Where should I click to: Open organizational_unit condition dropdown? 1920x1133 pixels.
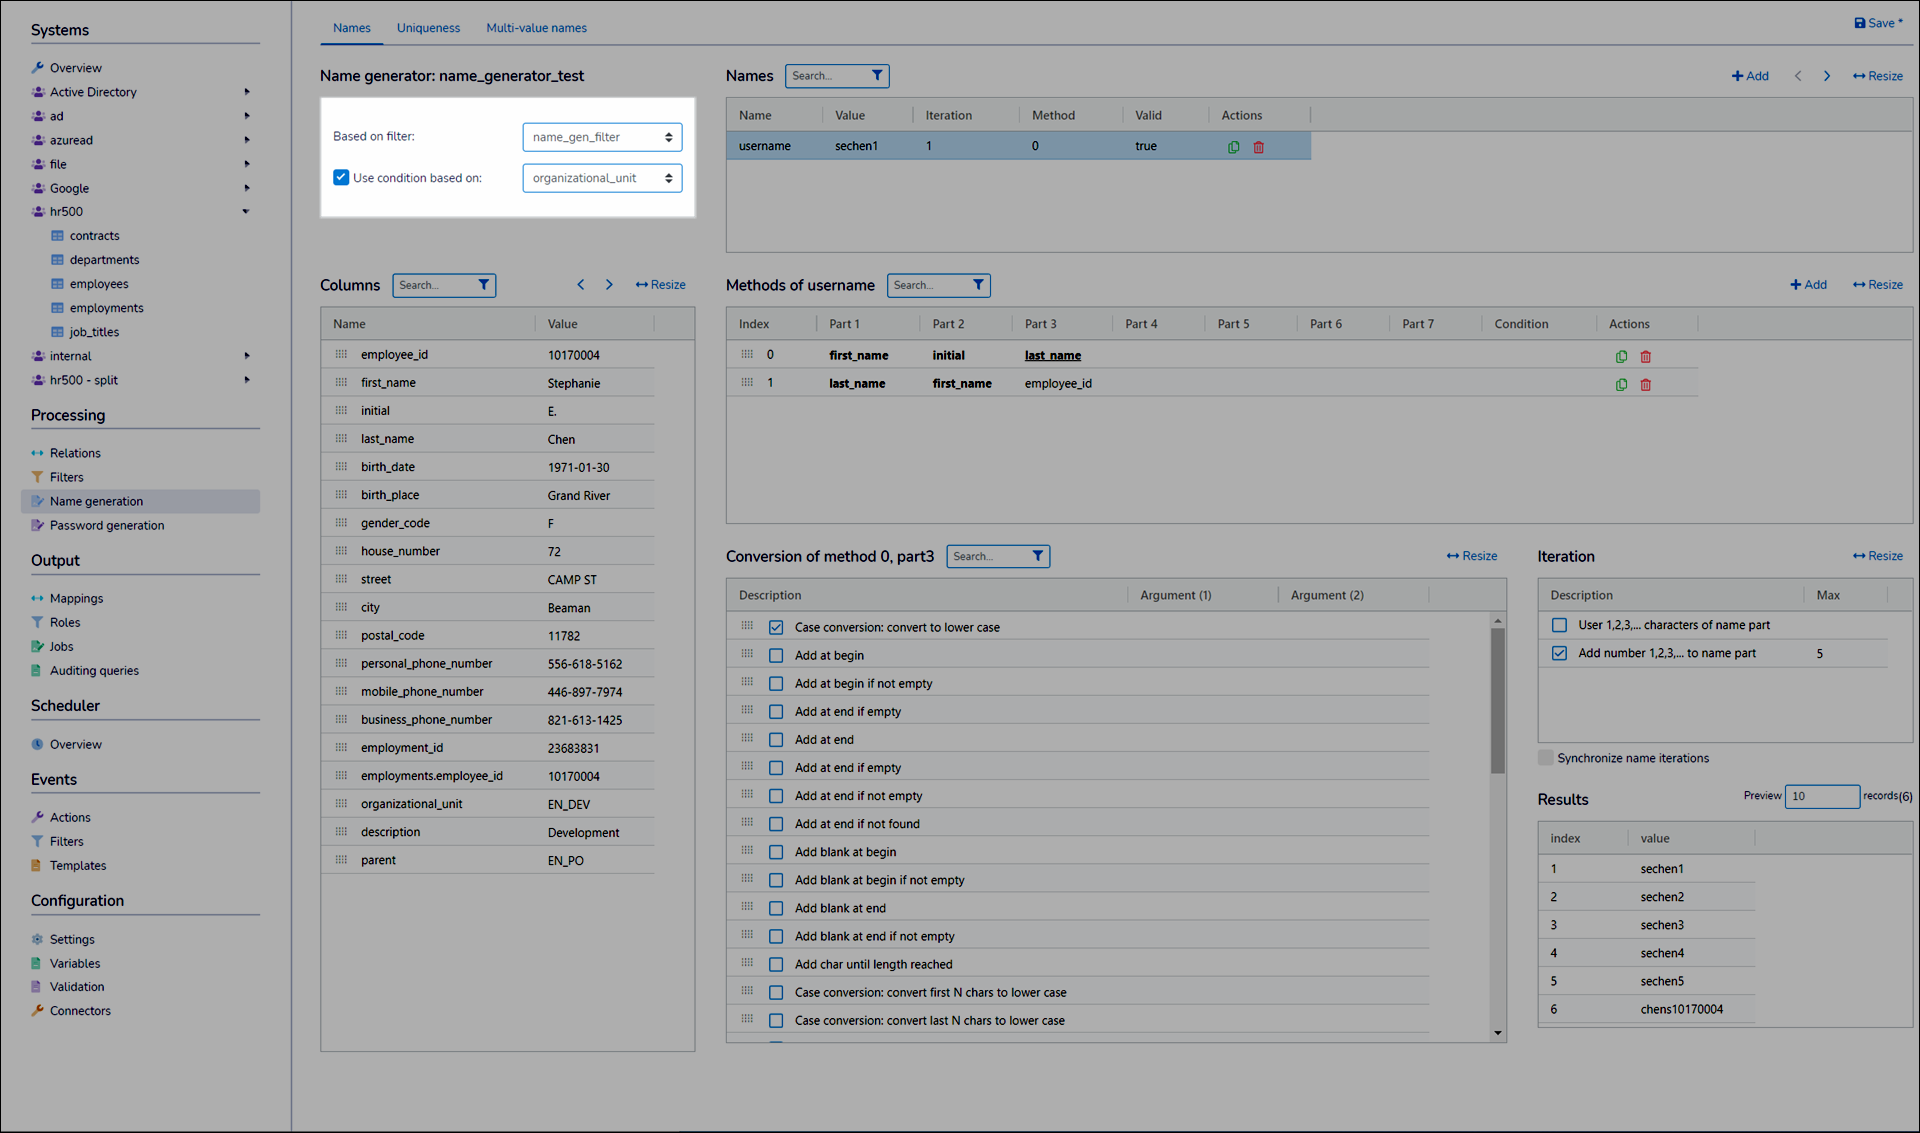pyautogui.click(x=602, y=178)
